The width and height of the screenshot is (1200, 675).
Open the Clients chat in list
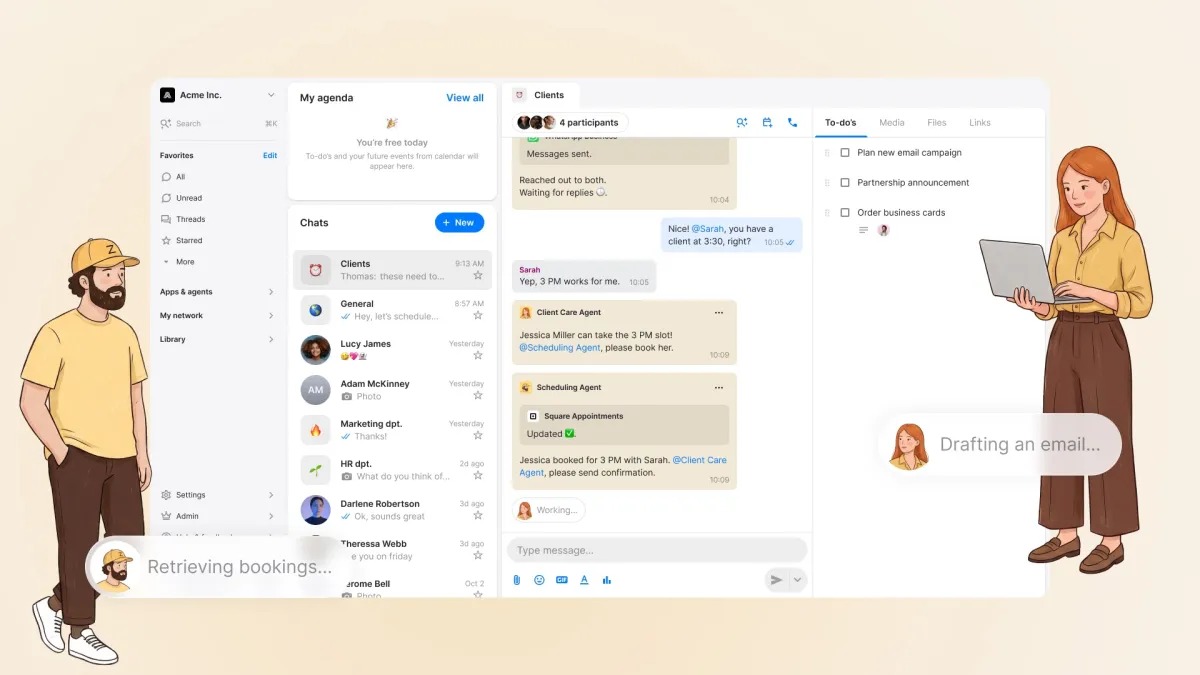(392, 270)
